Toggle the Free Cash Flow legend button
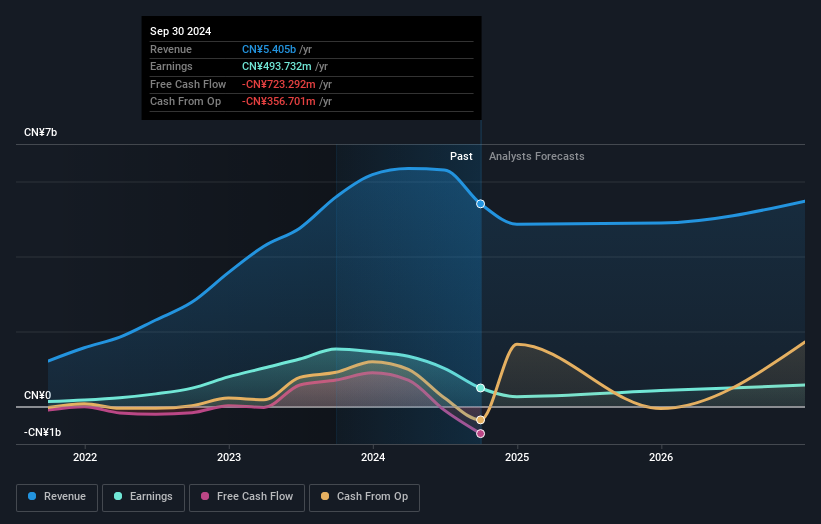 247,497
